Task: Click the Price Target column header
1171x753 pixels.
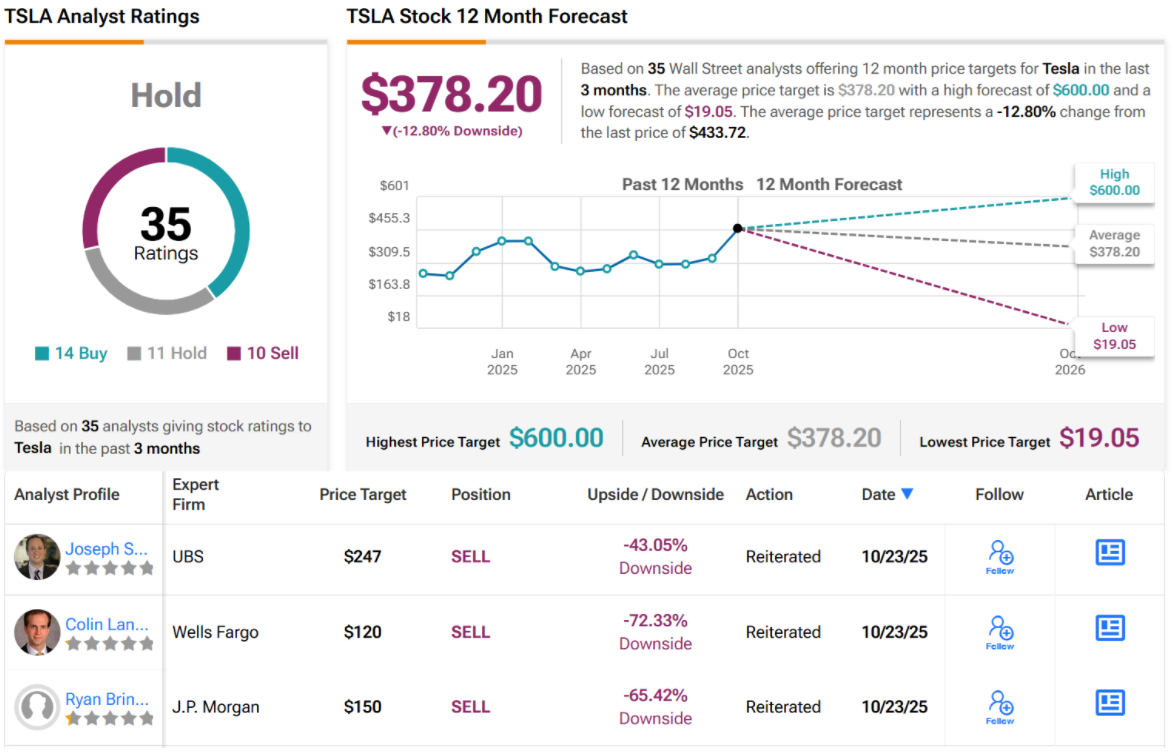Action: point(363,494)
